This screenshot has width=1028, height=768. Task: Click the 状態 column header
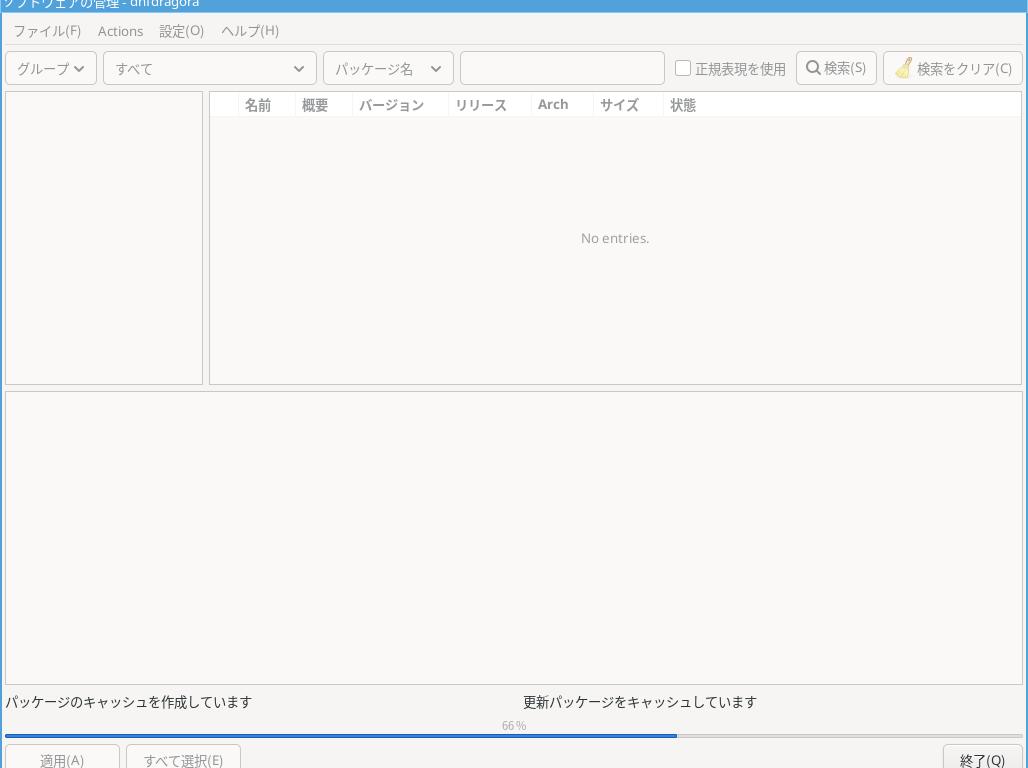(683, 105)
